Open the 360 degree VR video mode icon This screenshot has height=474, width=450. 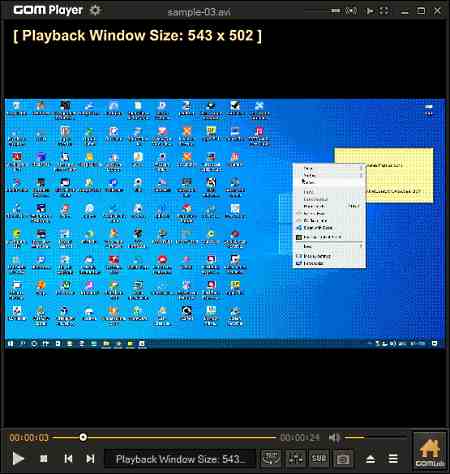271,459
